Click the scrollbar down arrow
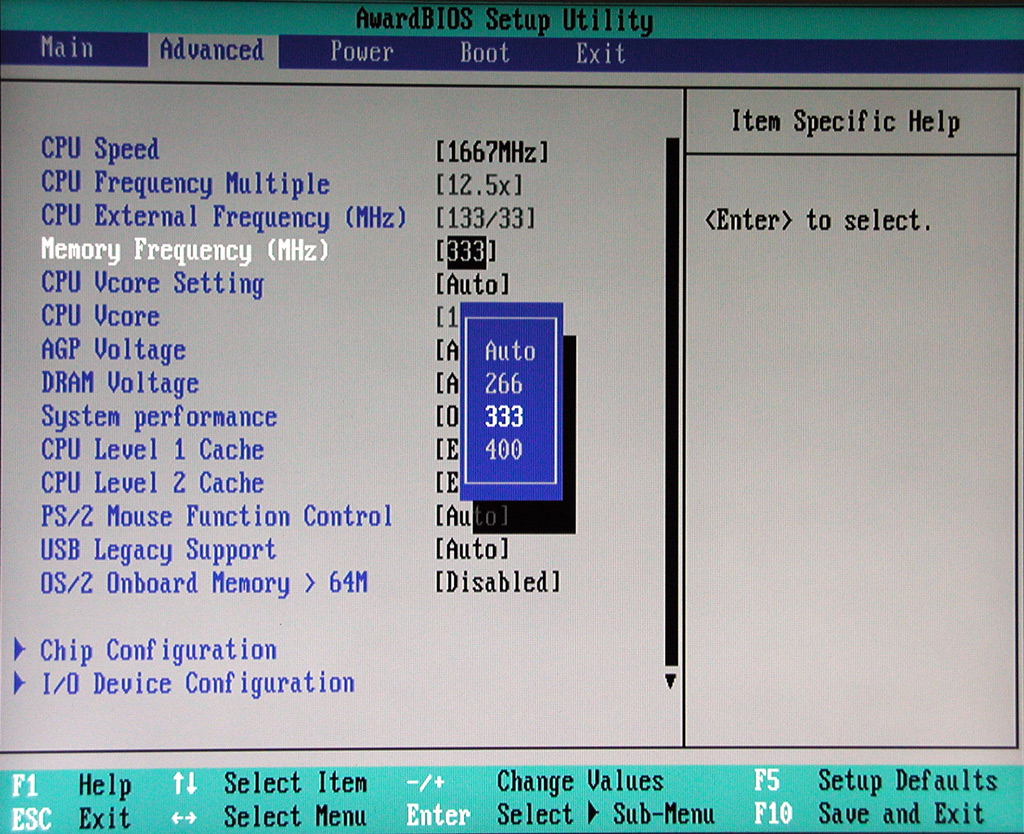 (670, 681)
